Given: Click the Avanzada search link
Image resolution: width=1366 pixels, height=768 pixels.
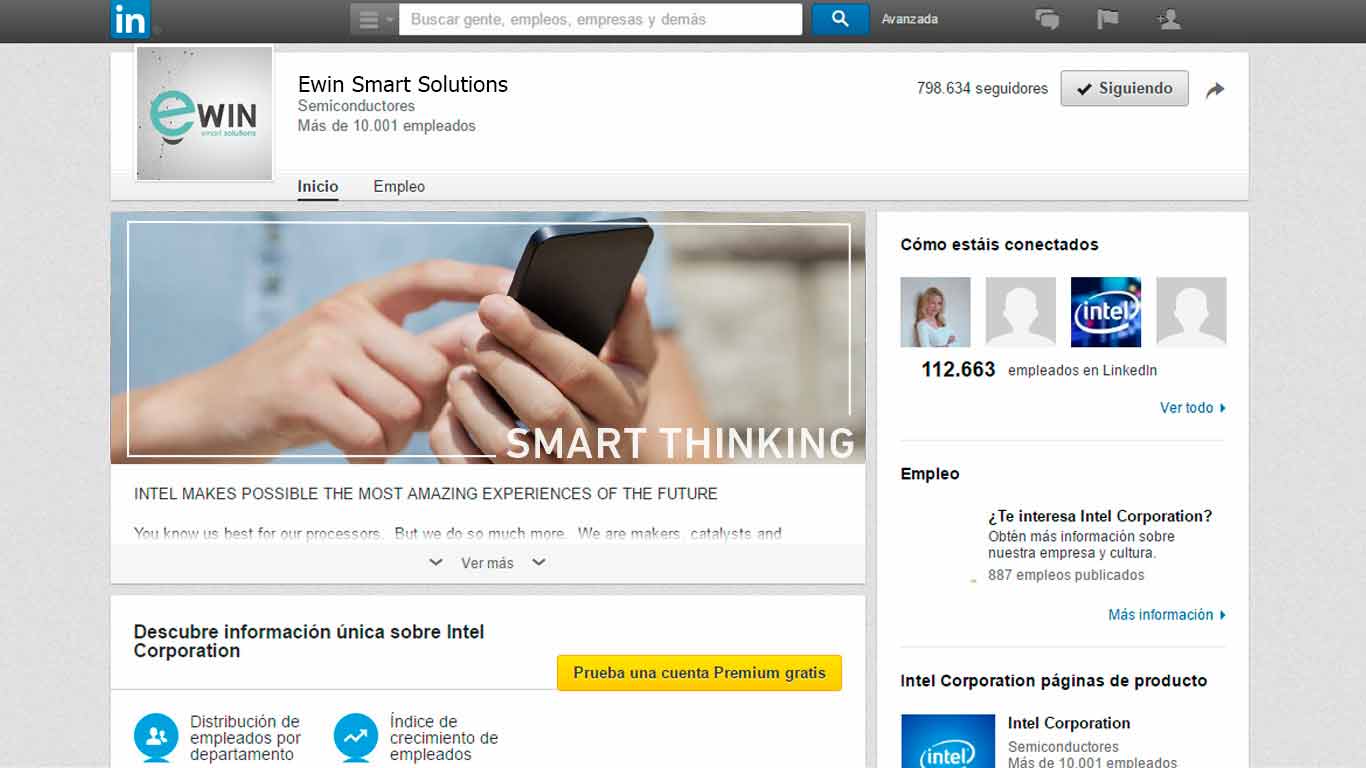Looking at the screenshot, I should pos(910,19).
